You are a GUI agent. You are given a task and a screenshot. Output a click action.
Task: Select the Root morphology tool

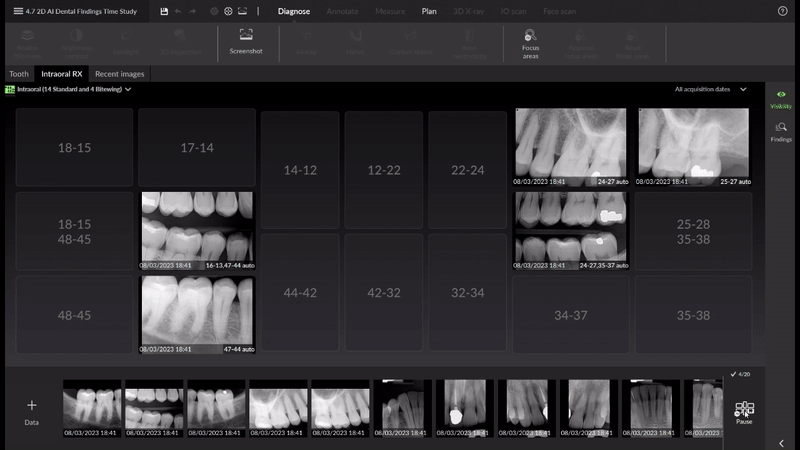469,44
